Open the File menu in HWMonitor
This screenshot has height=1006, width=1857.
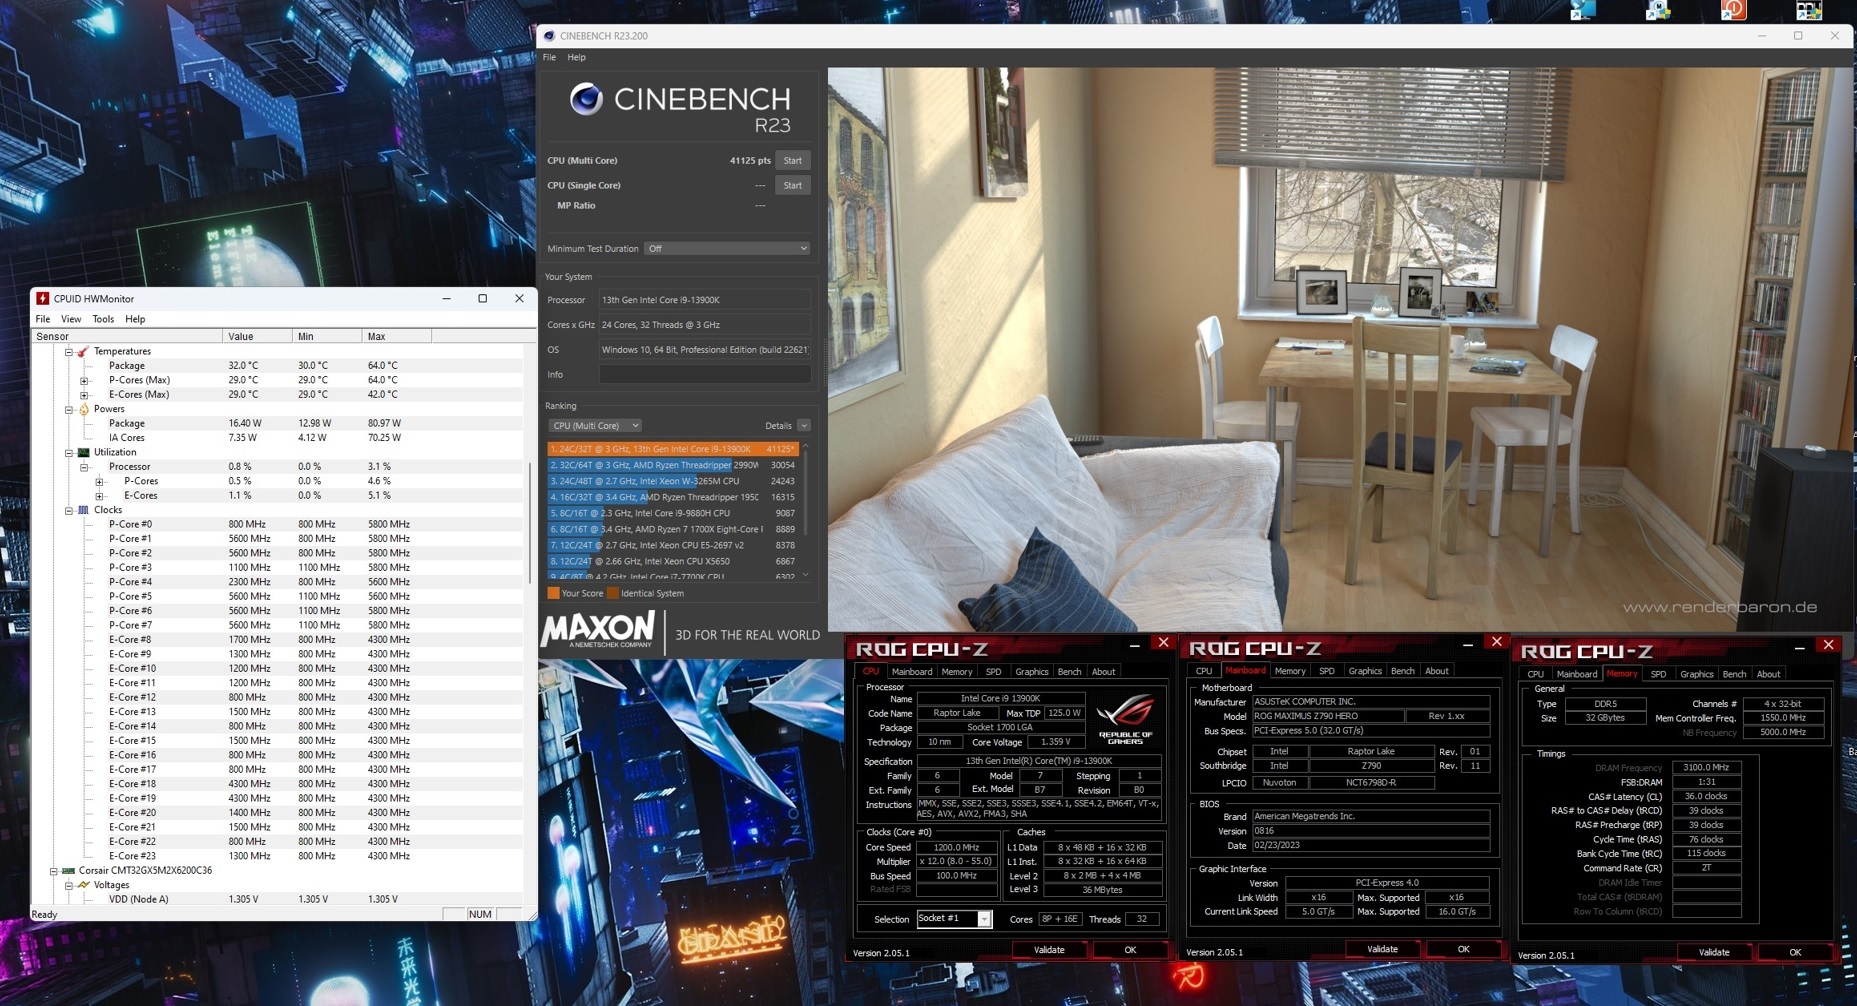click(x=43, y=319)
